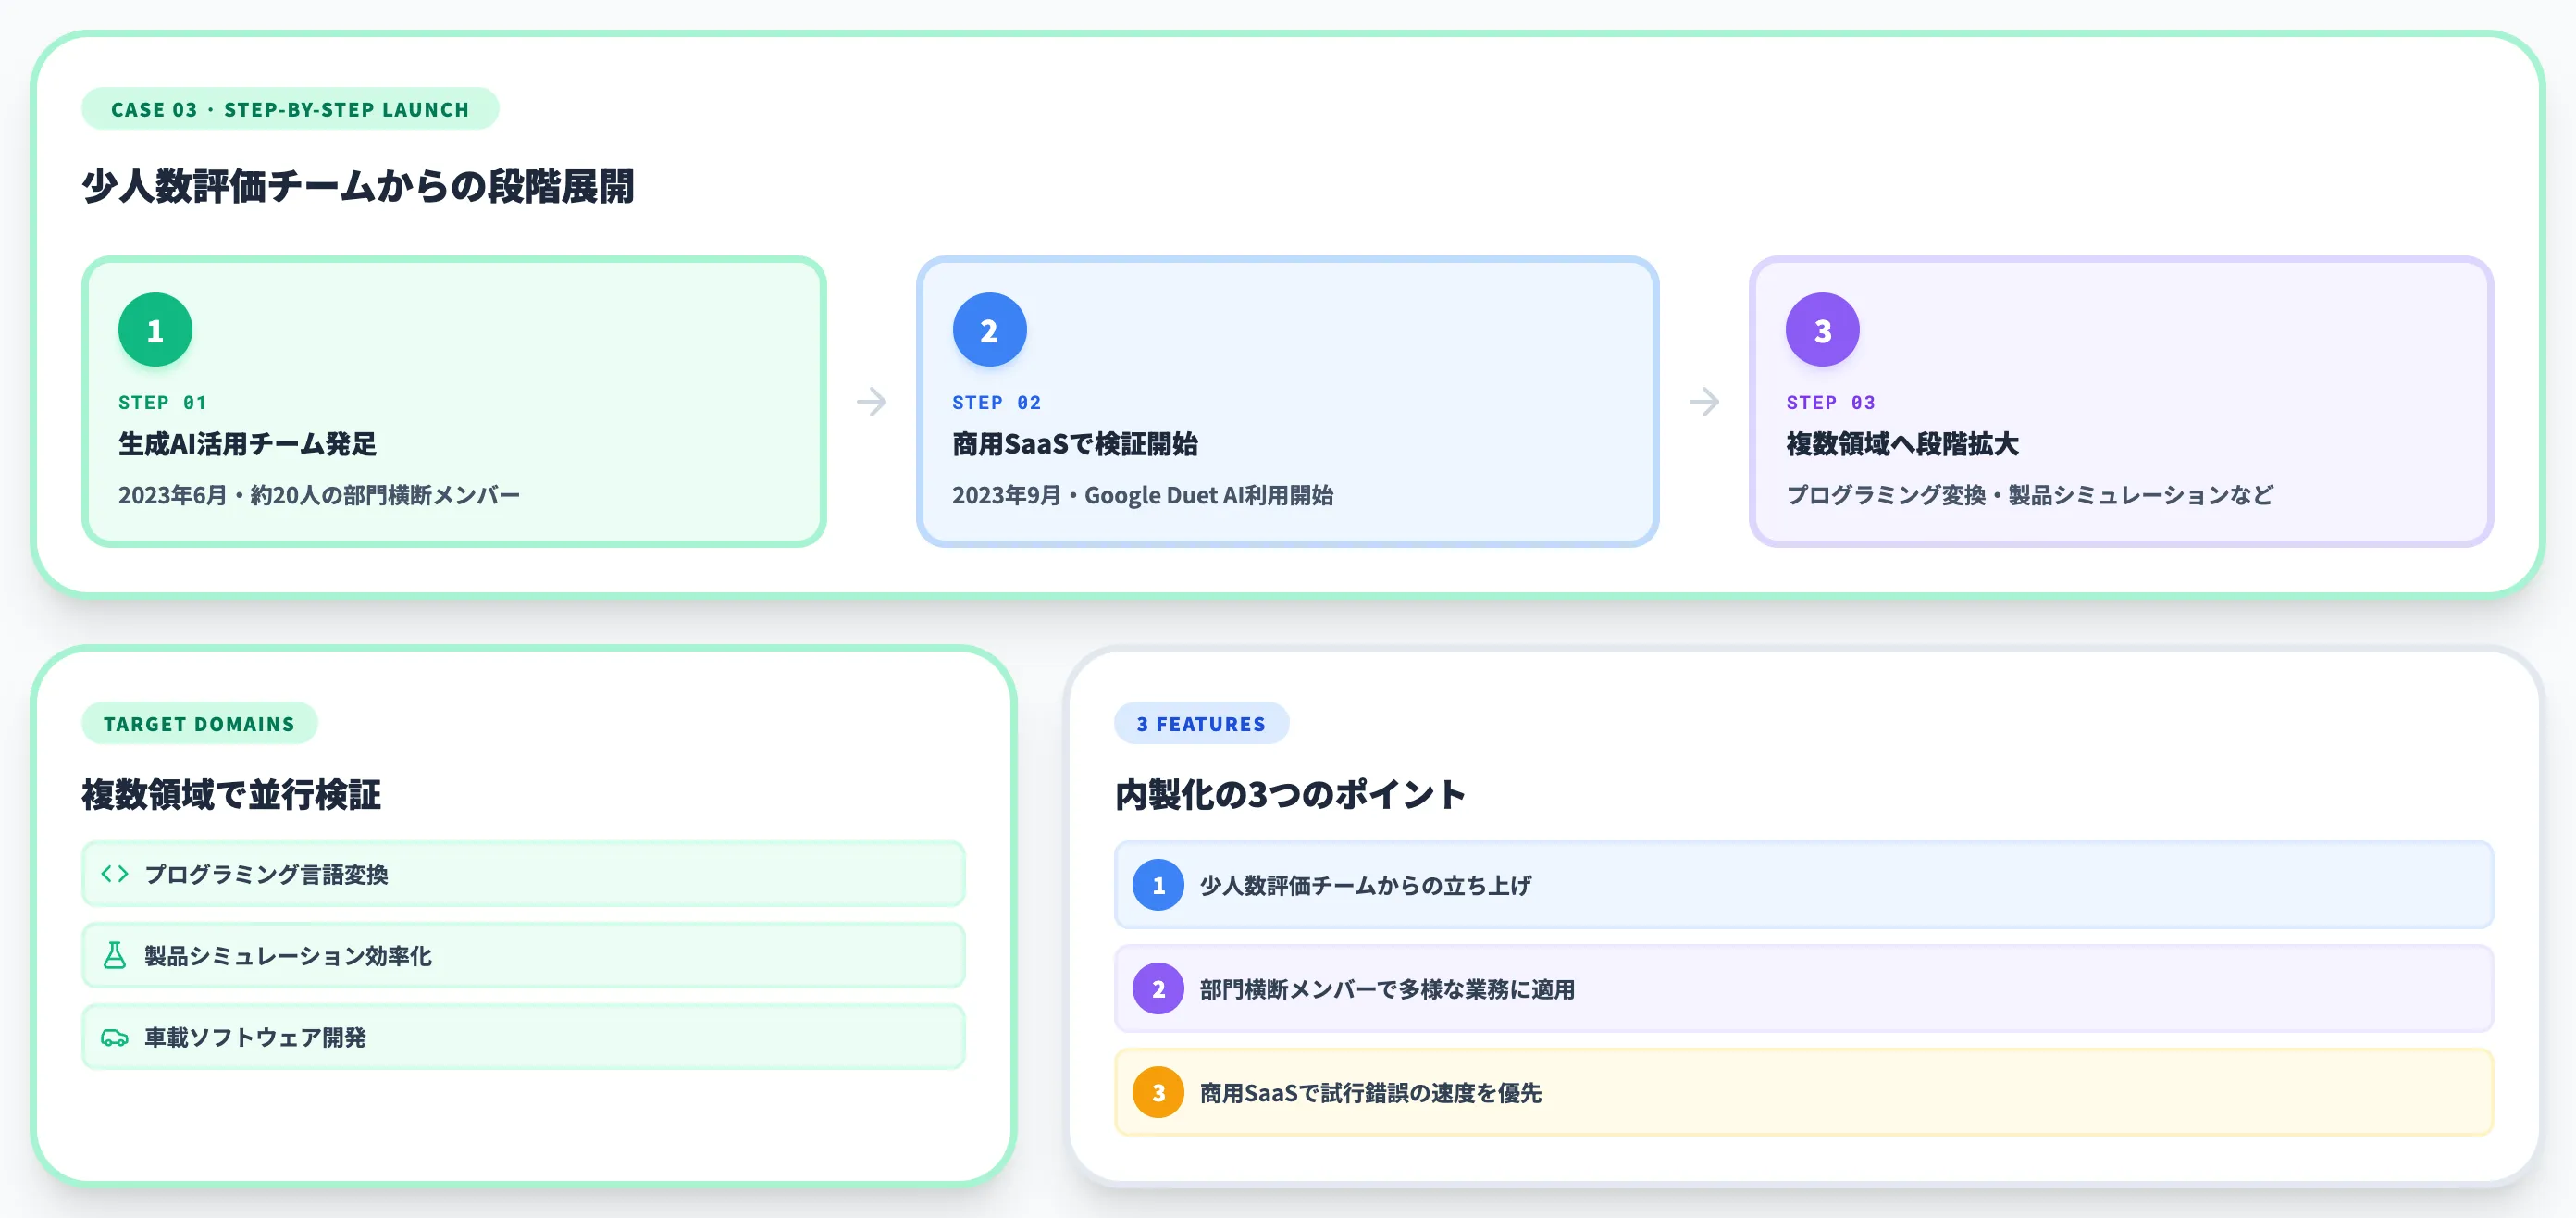The height and width of the screenshot is (1218, 2576).
Task: Click the STEP 03 label
Action: (x=1830, y=402)
